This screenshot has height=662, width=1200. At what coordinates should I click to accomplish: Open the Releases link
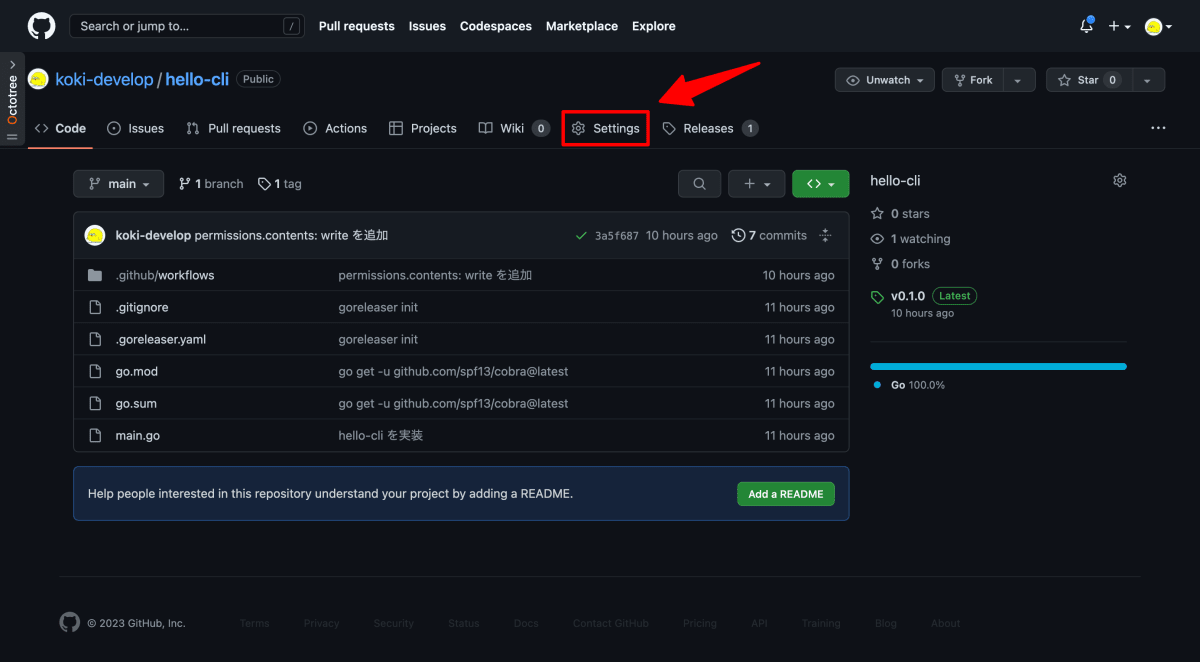(710, 128)
